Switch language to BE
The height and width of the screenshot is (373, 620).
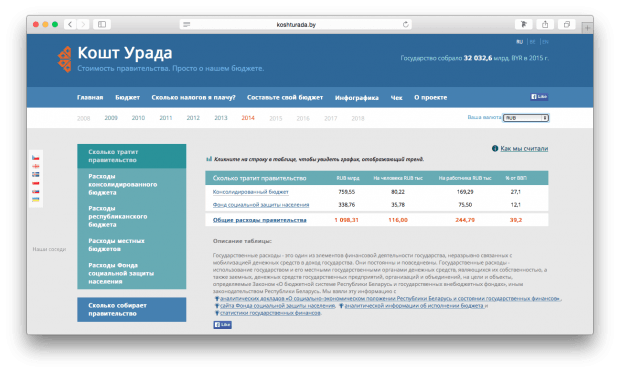point(533,42)
